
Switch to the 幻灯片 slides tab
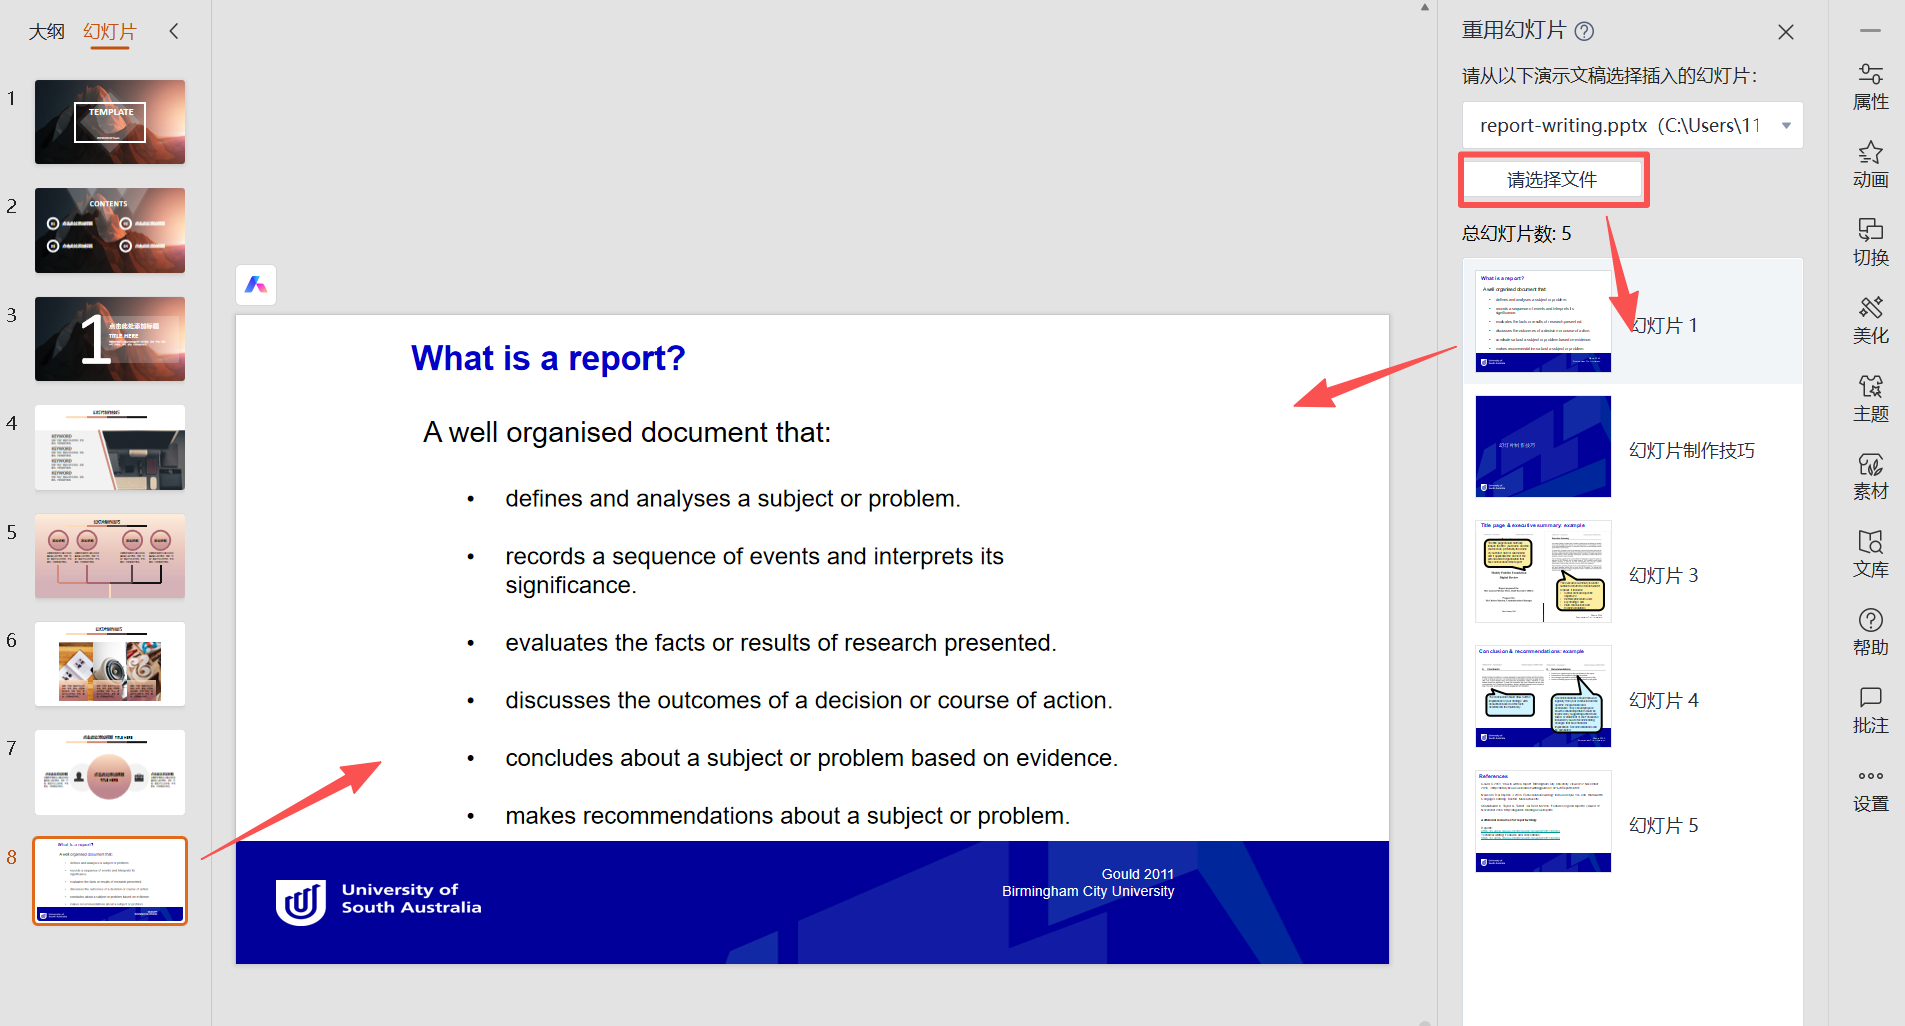click(x=109, y=32)
